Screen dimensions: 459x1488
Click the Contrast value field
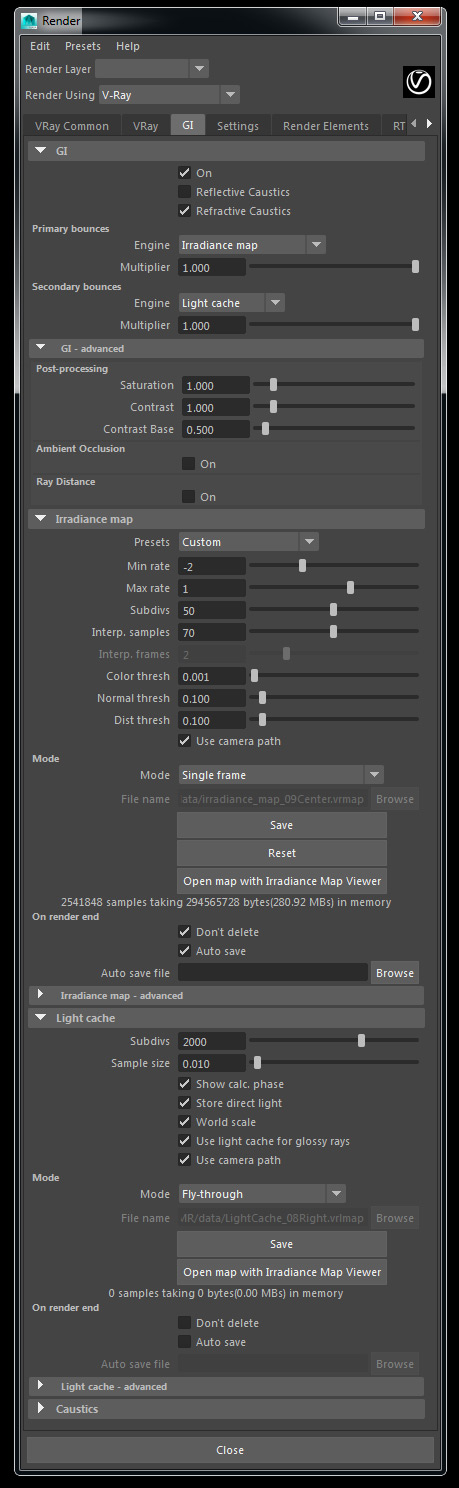(216, 408)
